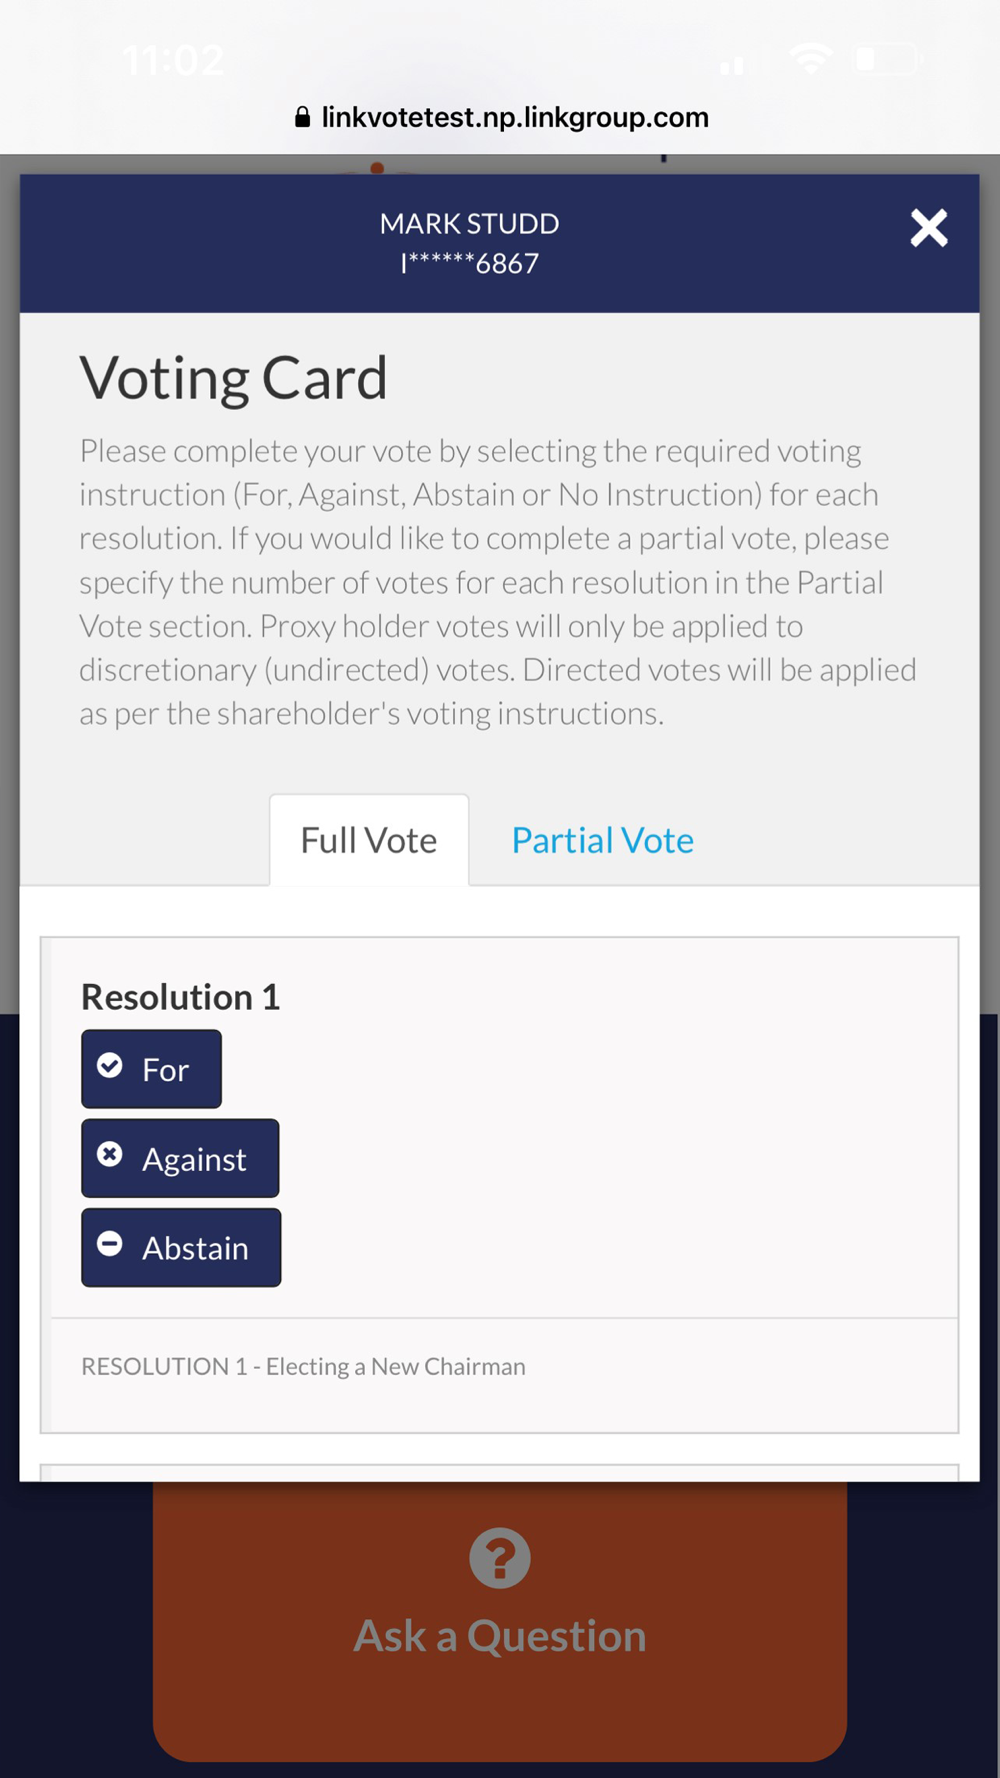Tap the battery icon in the status bar
Image resolution: width=1000 pixels, height=1778 pixels.
(x=884, y=60)
